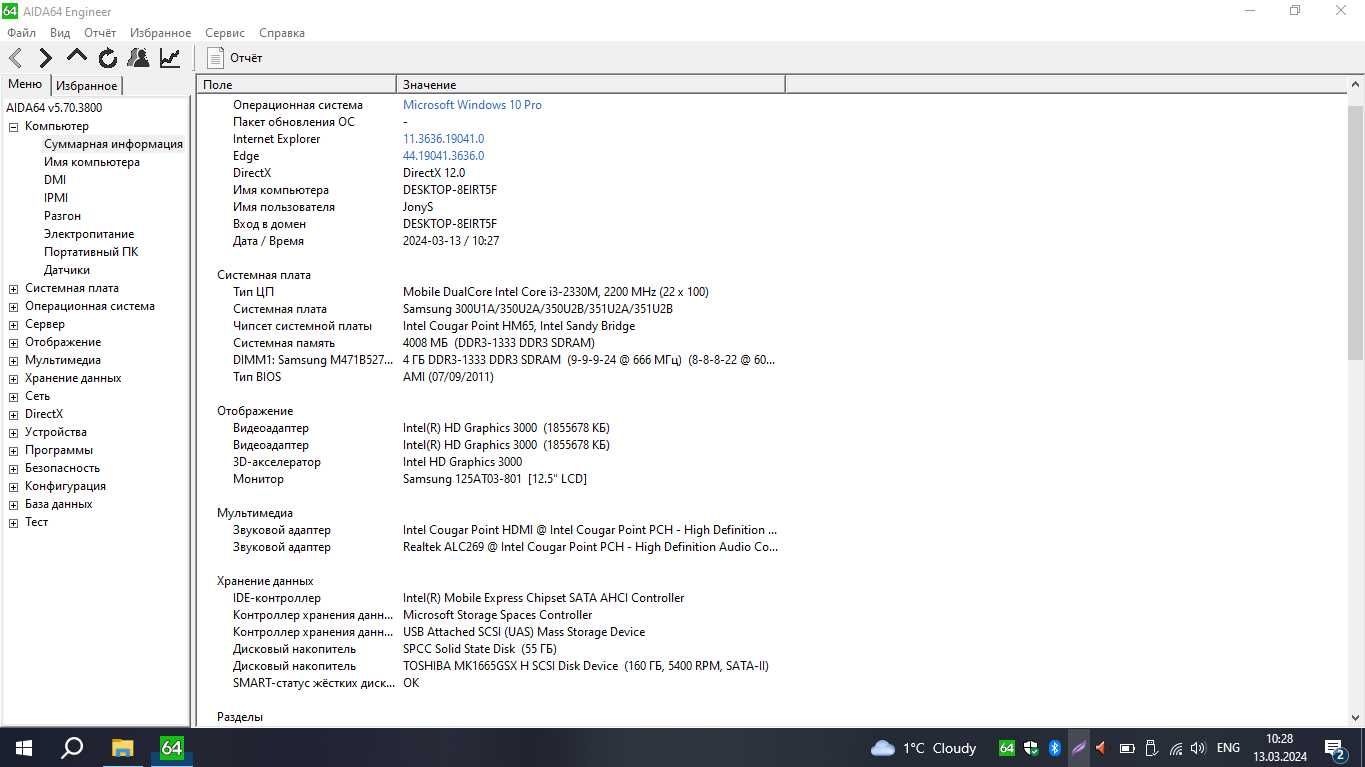This screenshot has height=767, width=1365.
Task: Open the Избранное menu in the menu bar
Action: pos(160,33)
